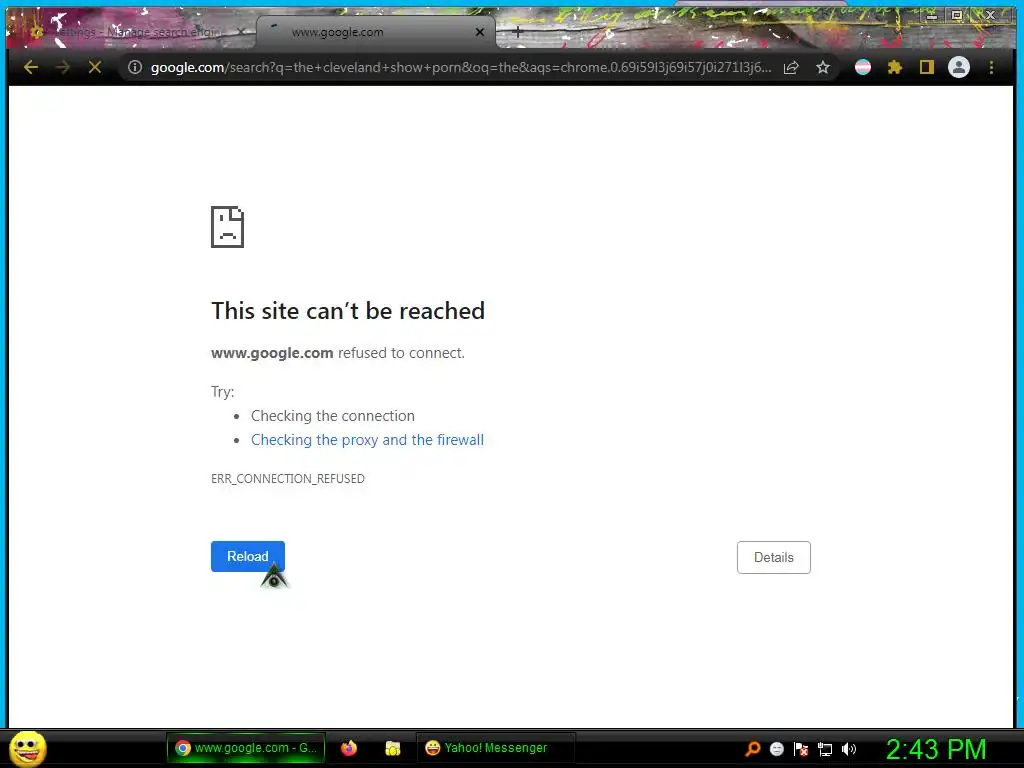The image size is (1024, 768).
Task: Click the ERR_CONNECTION_REFUSED error code text
Action: pos(288,479)
